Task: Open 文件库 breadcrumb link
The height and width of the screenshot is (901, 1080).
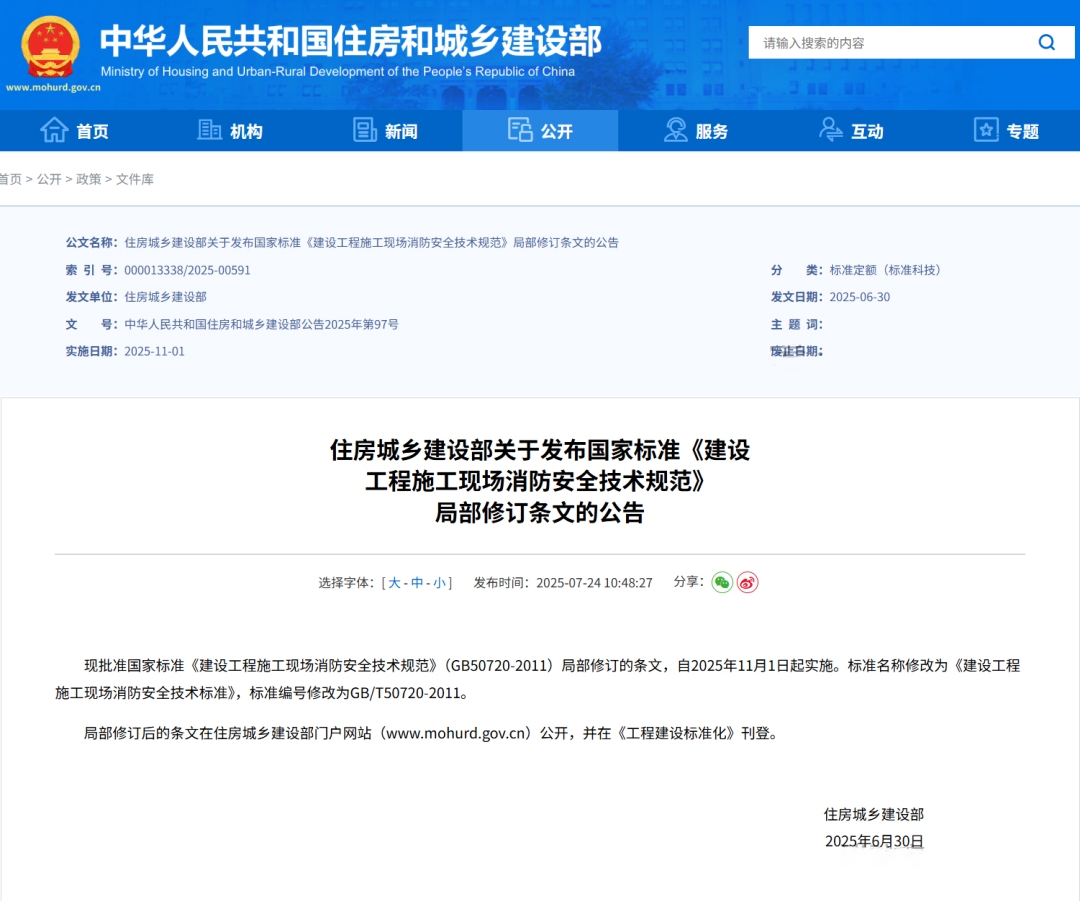Action: click(x=135, y=179)
